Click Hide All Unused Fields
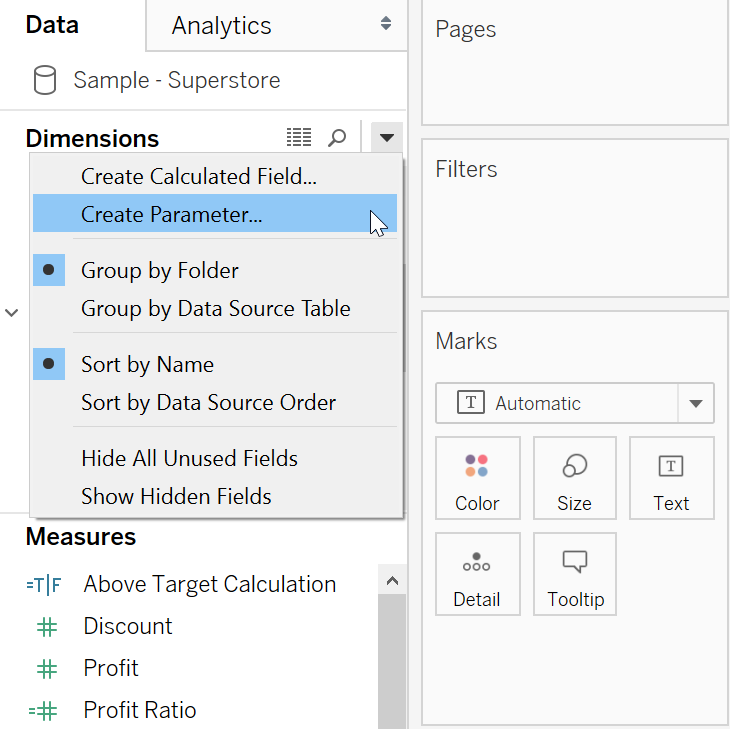 pos(189,459)
